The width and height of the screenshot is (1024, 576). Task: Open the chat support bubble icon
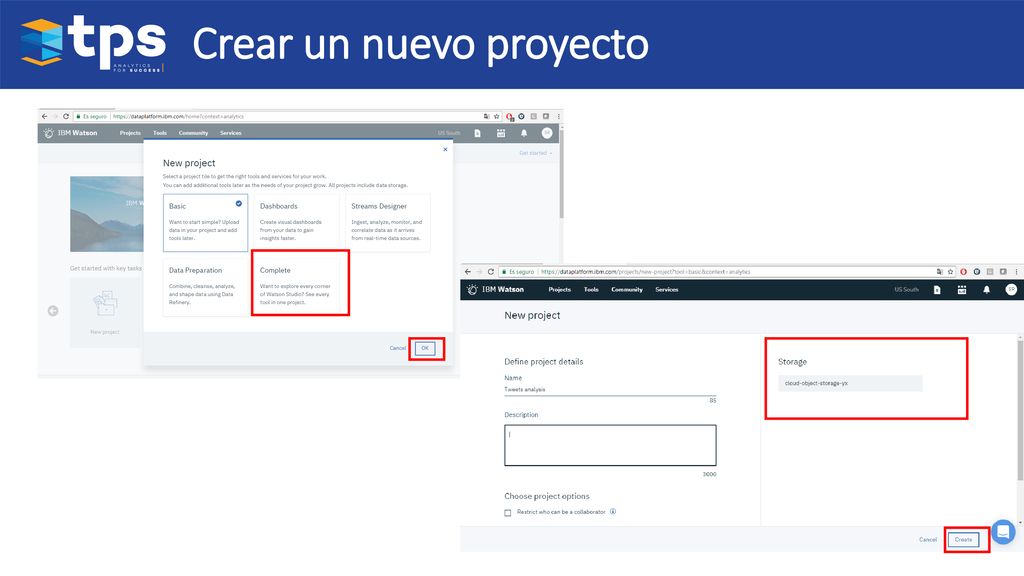click(x=1003, y=532)
